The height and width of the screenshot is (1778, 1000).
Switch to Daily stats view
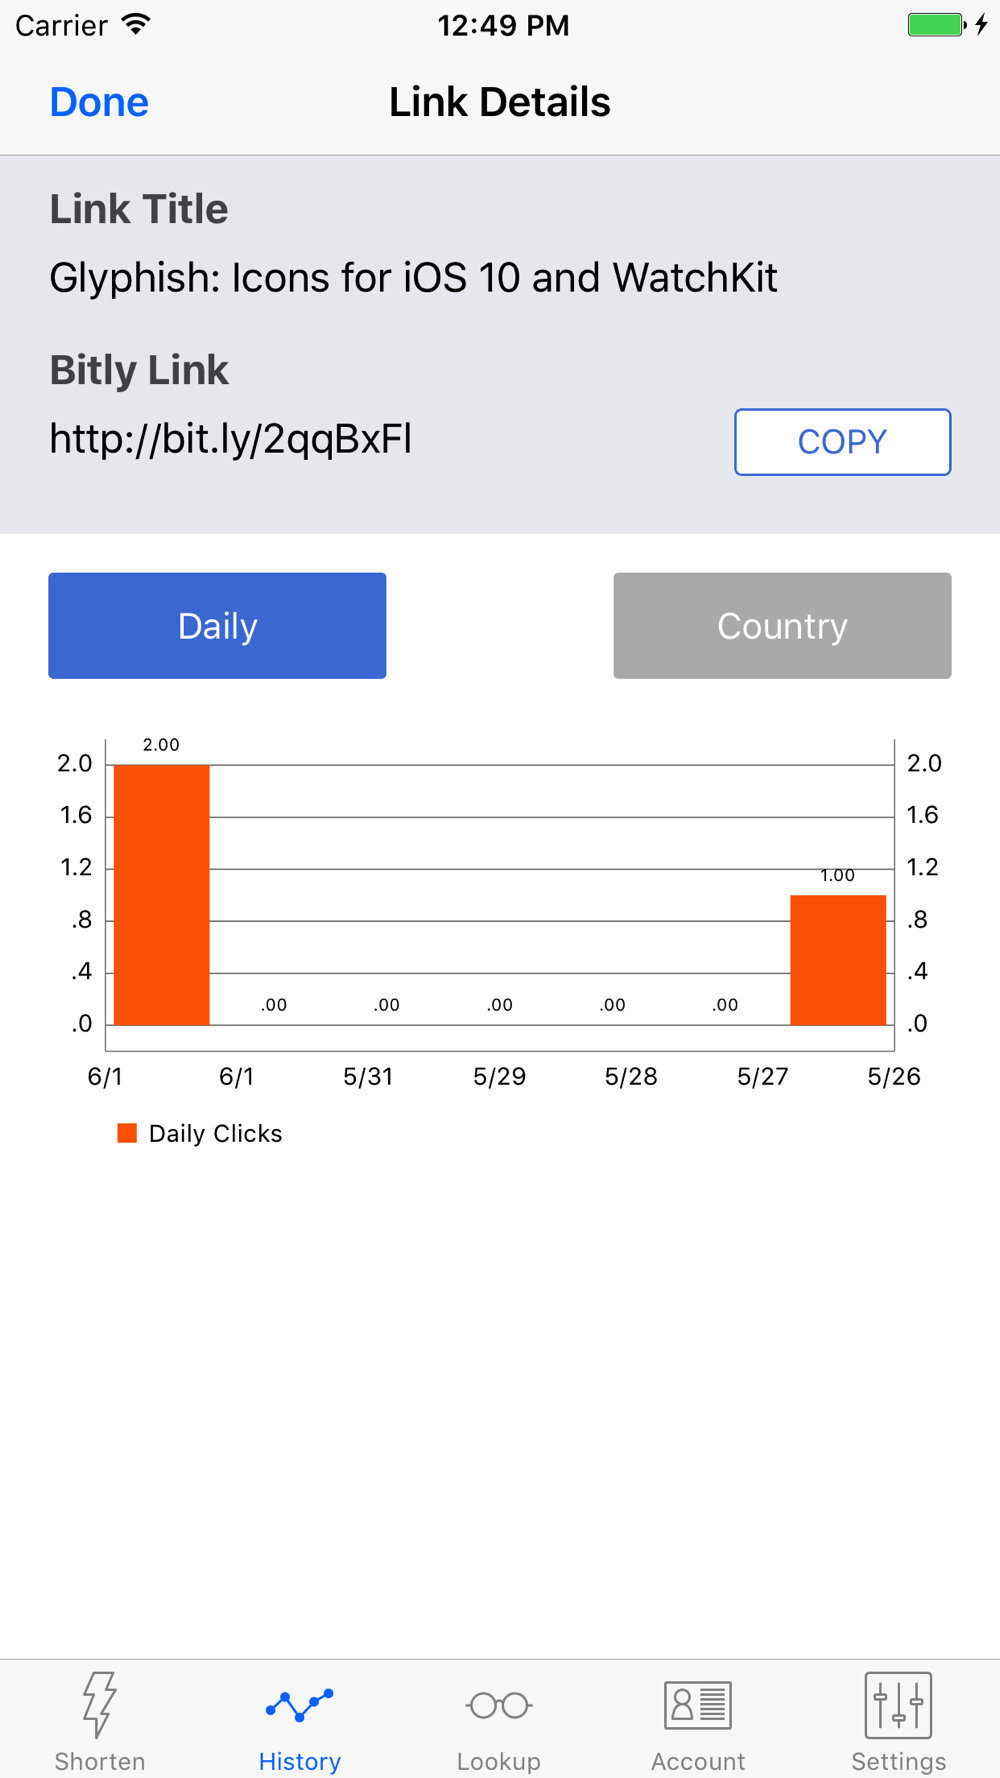click(217, 626)
